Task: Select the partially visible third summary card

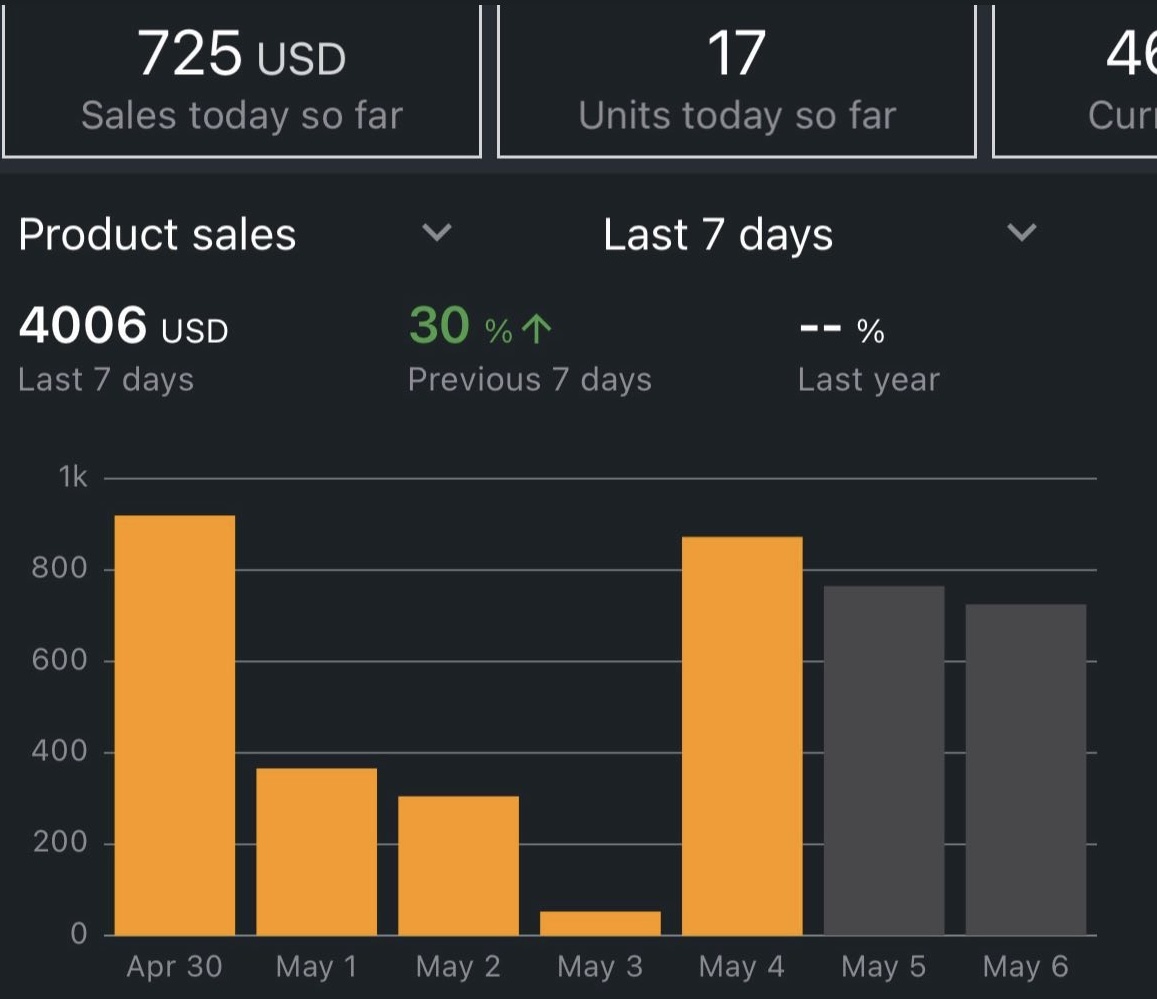Action: [1076, 80]
